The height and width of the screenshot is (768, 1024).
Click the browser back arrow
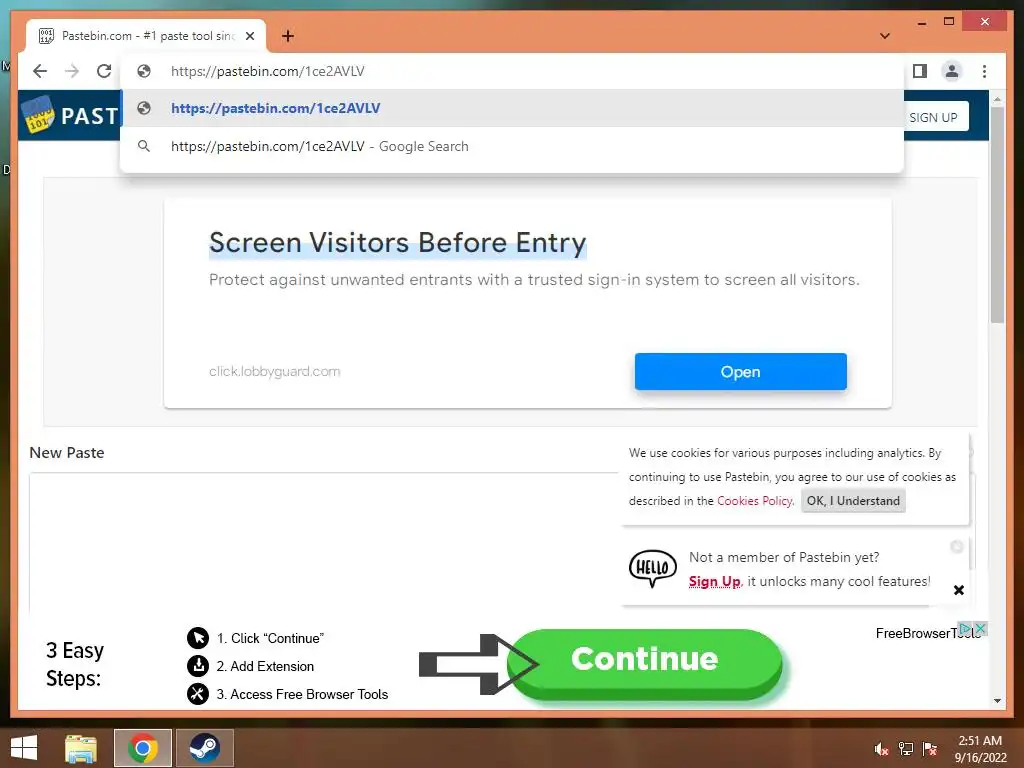click(x=40, y=71)
